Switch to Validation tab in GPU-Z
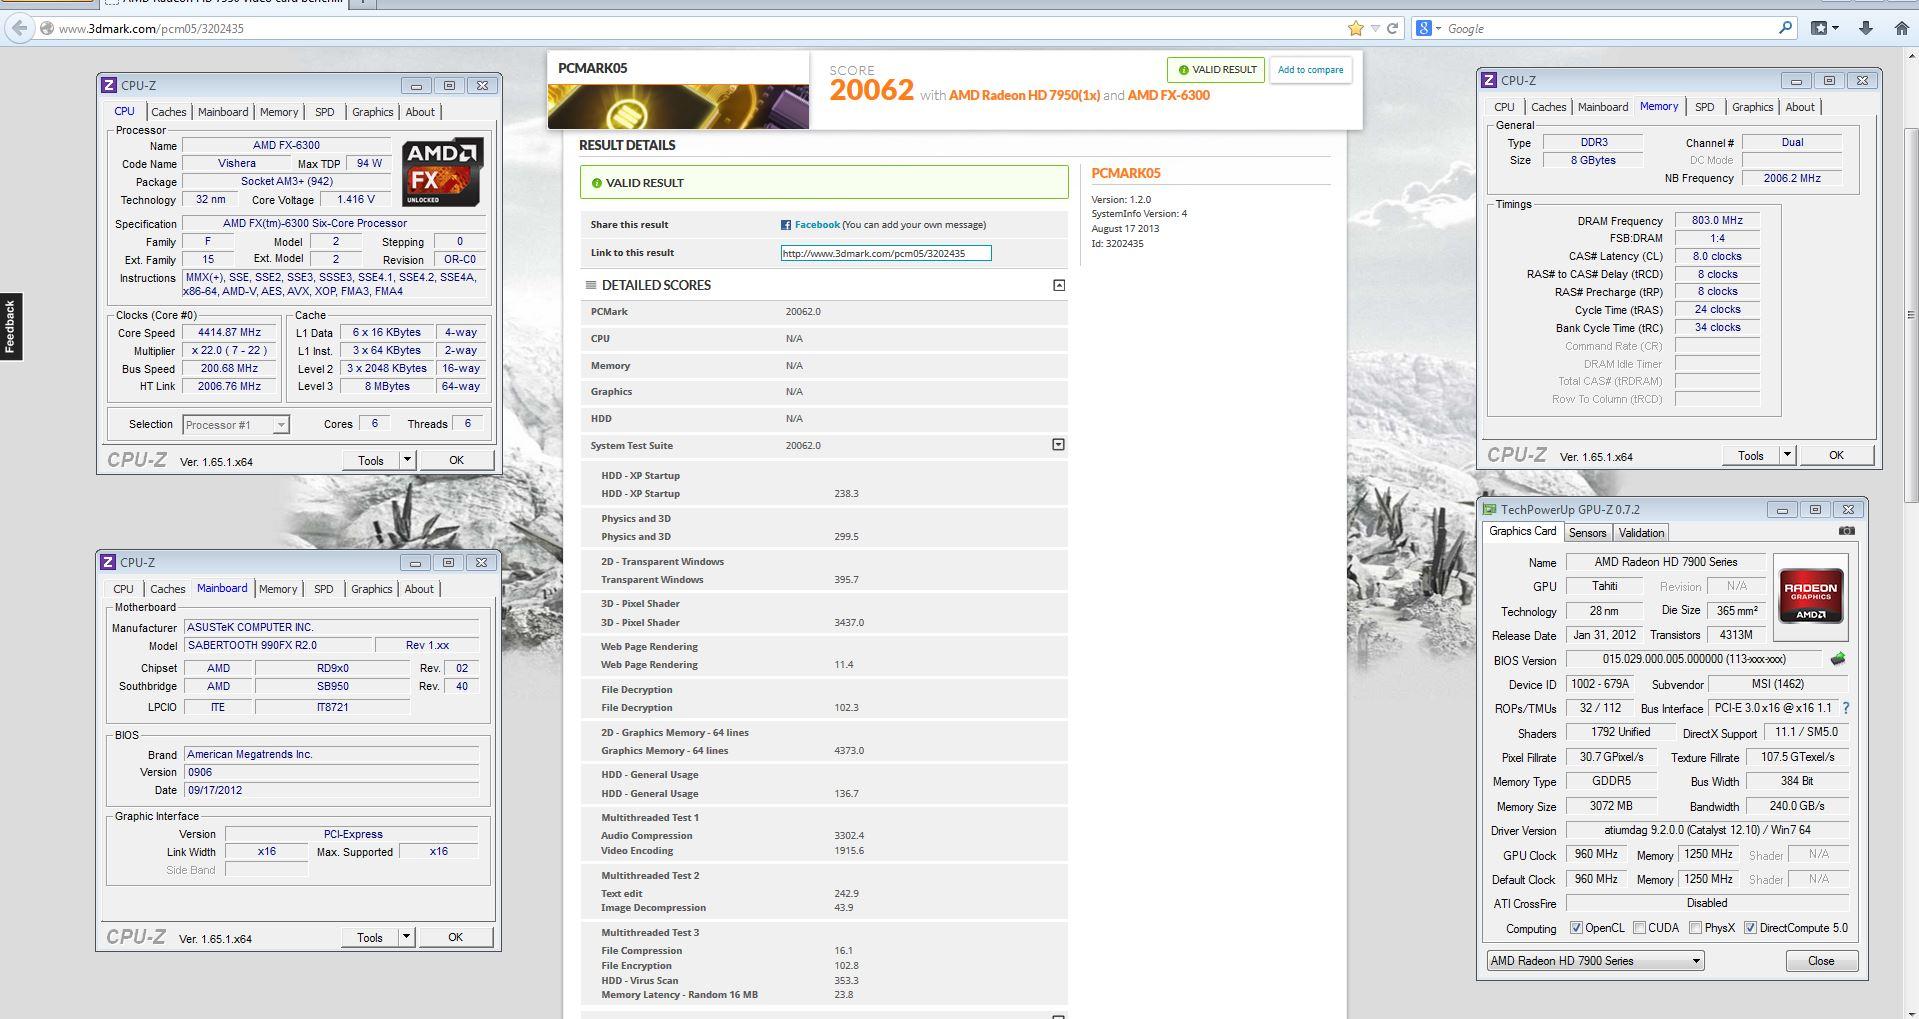Image resolution: width=1919 pixels, height=1019 pixels. coord(1641,533)
